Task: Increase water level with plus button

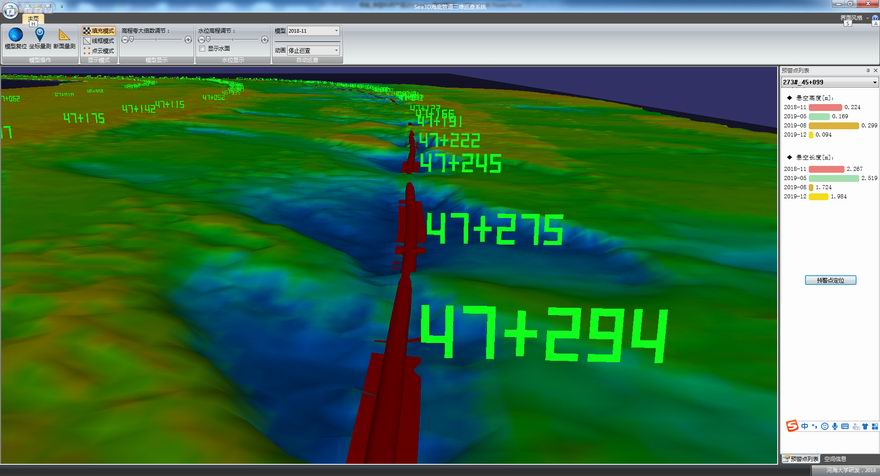Action: coord(264,40)
